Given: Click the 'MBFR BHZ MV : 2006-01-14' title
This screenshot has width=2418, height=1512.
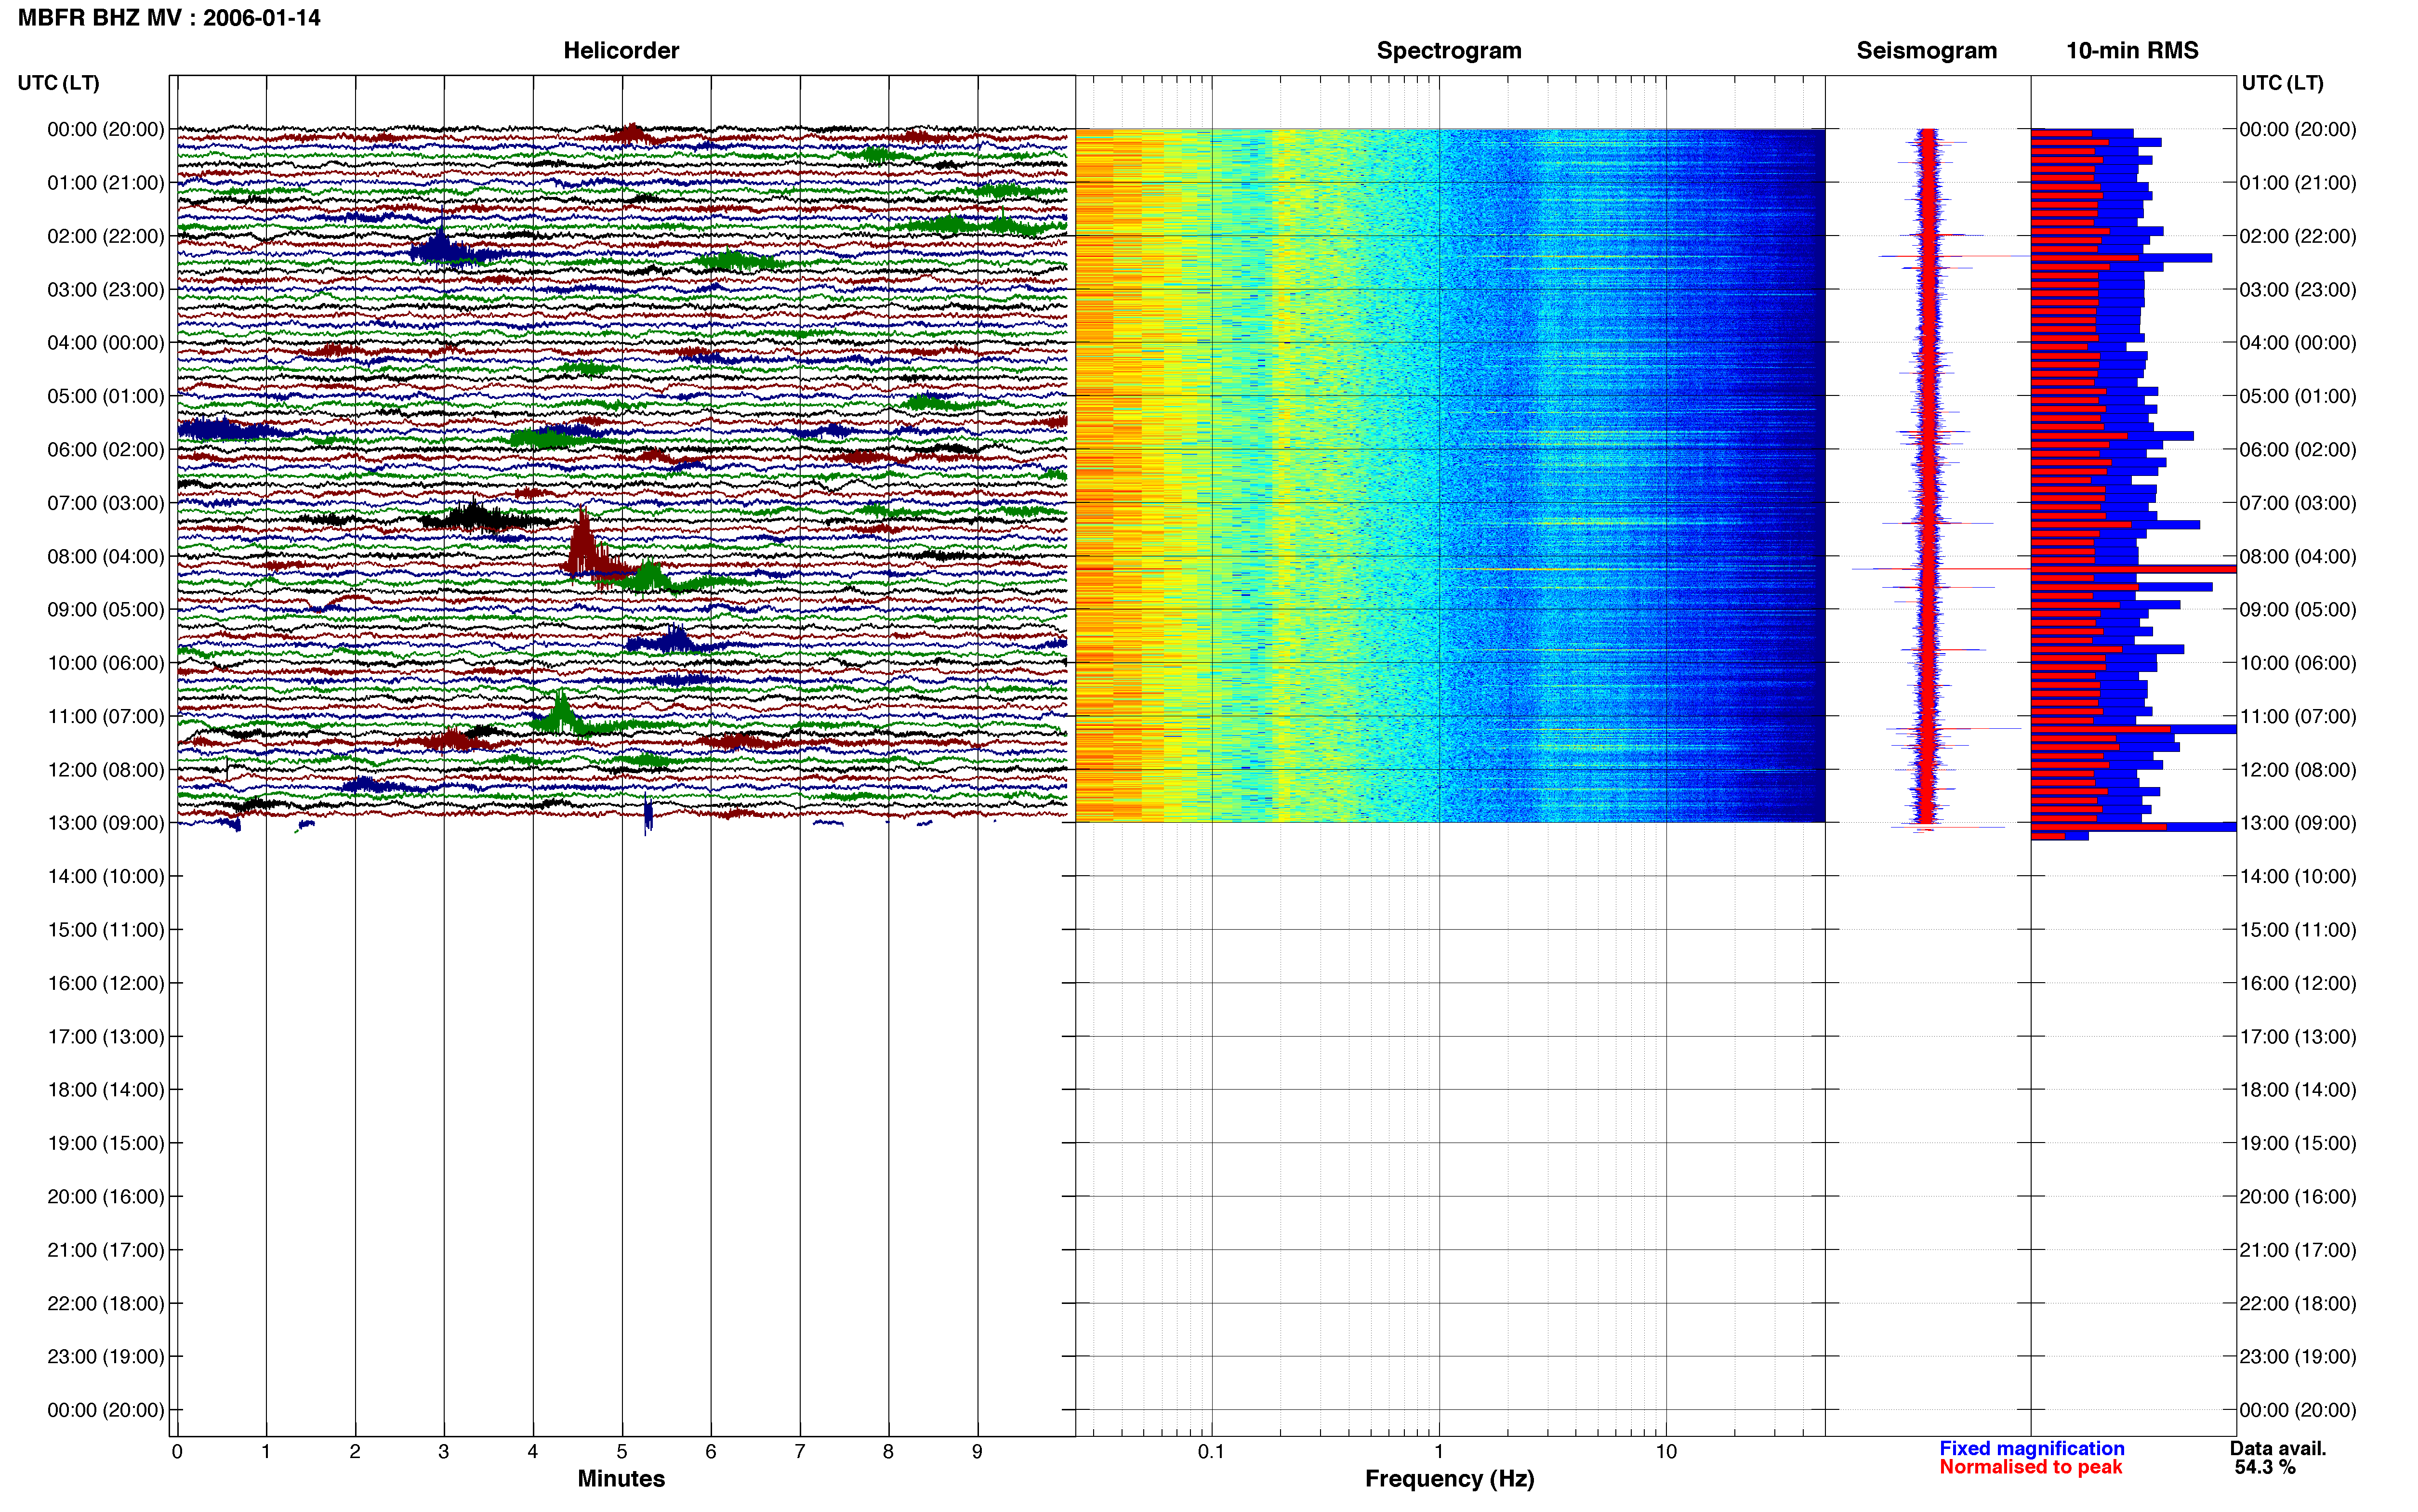Looking at the screenshot, I should [169, 17].
